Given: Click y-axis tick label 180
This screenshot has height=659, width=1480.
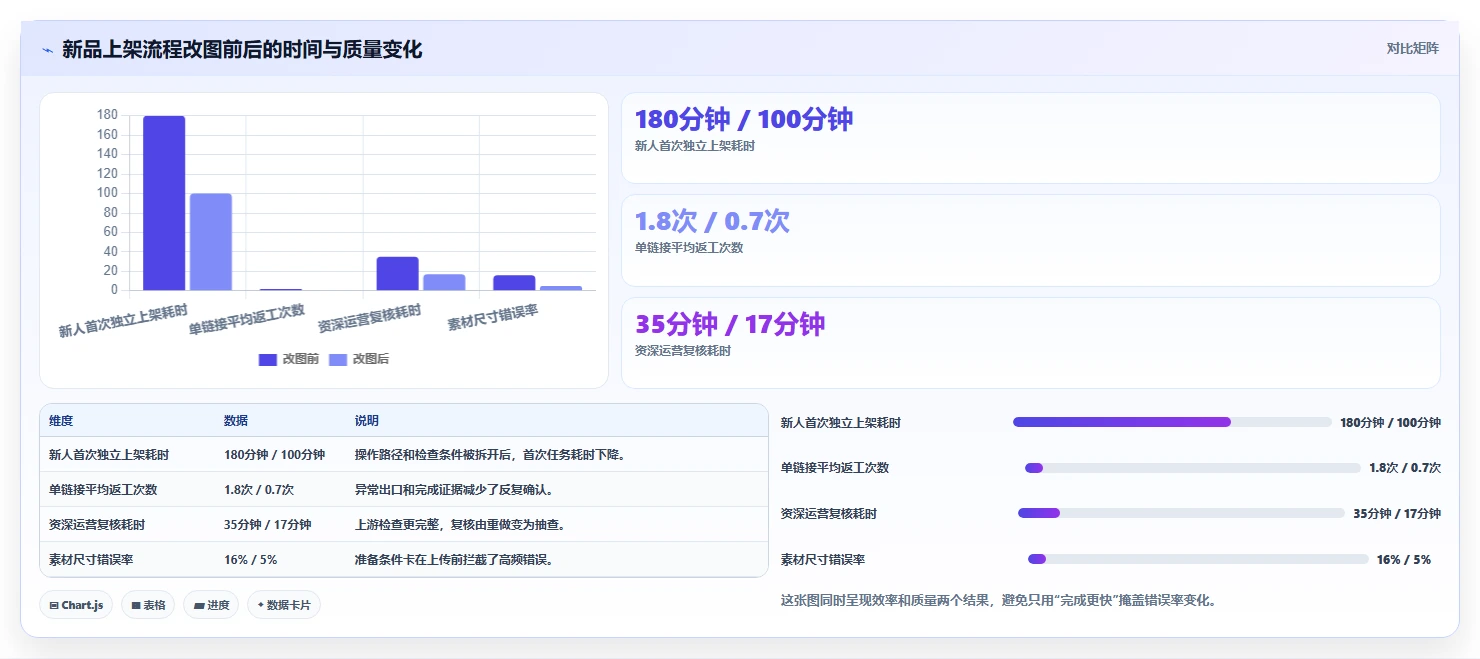Looking at the screenshot, I should coord(107,115).
